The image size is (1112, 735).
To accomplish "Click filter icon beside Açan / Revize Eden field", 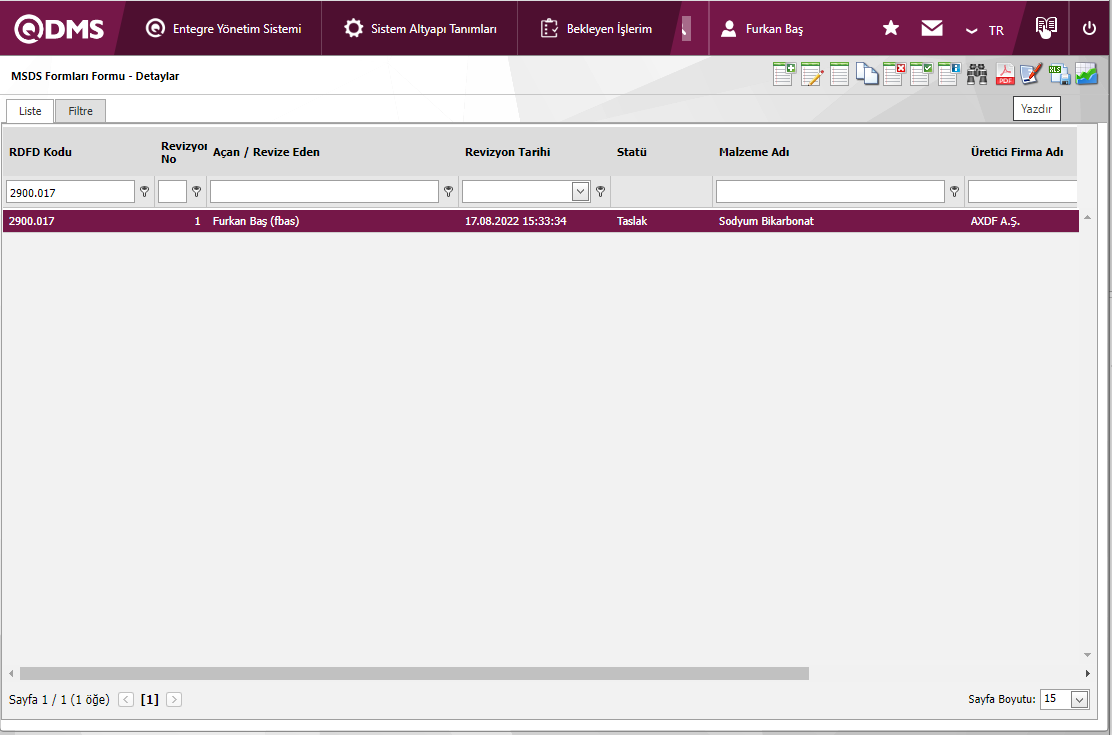I will click(x=448, y=191).
